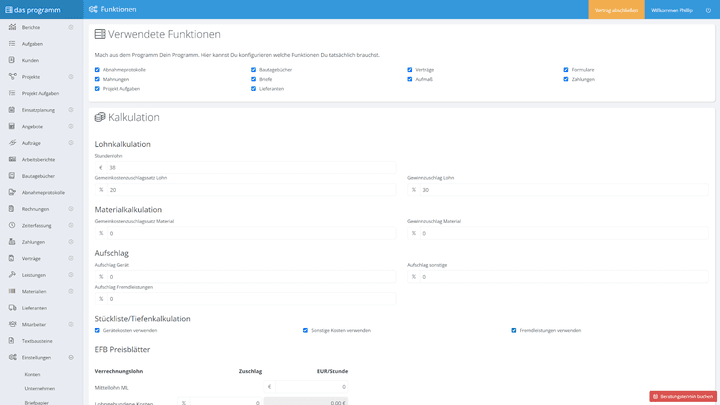Screen dimensions: 720x405
Task: Open the Arbeitsberichte menu item
Action: pos(39,159)
